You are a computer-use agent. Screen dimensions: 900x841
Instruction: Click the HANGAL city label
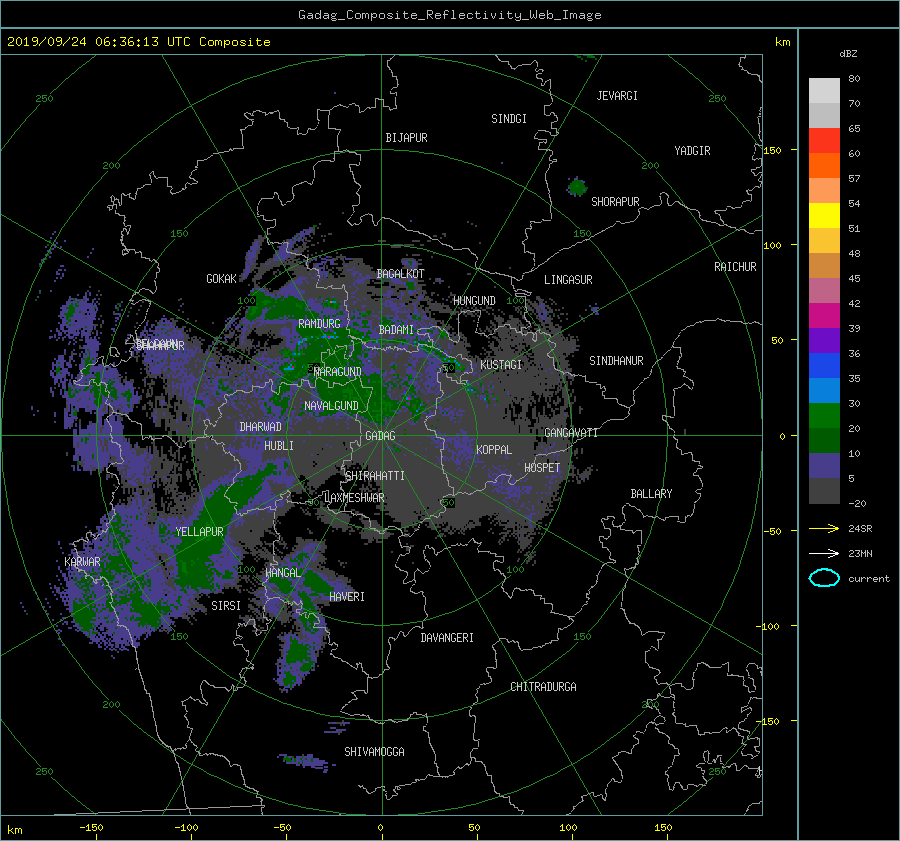point(283,573)
